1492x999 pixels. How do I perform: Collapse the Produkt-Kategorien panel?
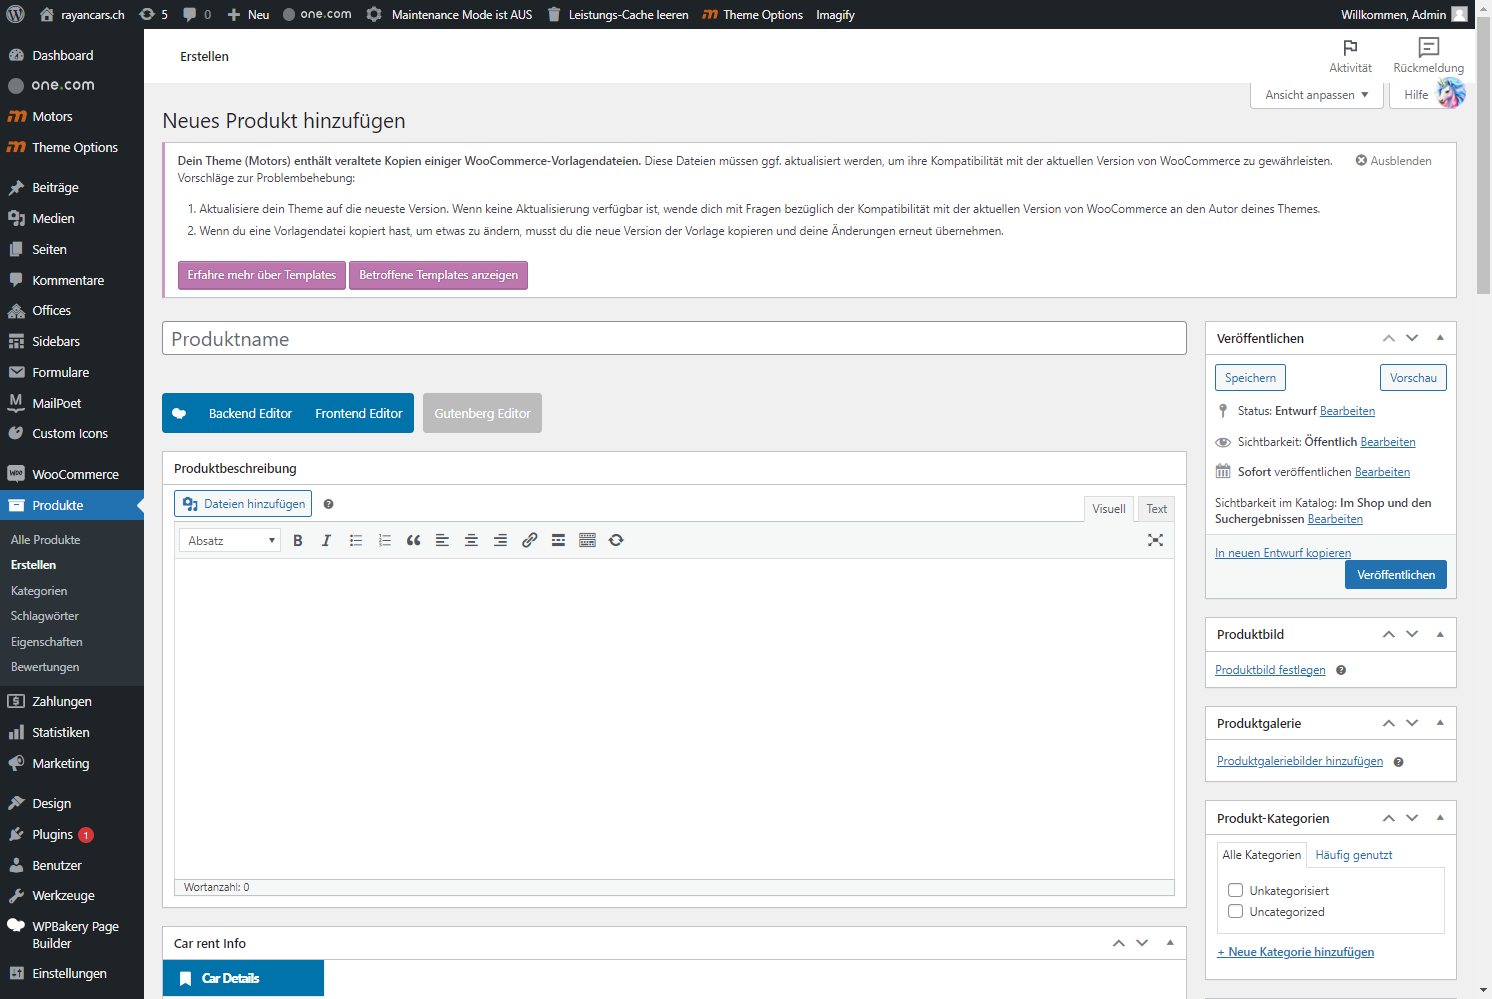tap(1440, 818)
